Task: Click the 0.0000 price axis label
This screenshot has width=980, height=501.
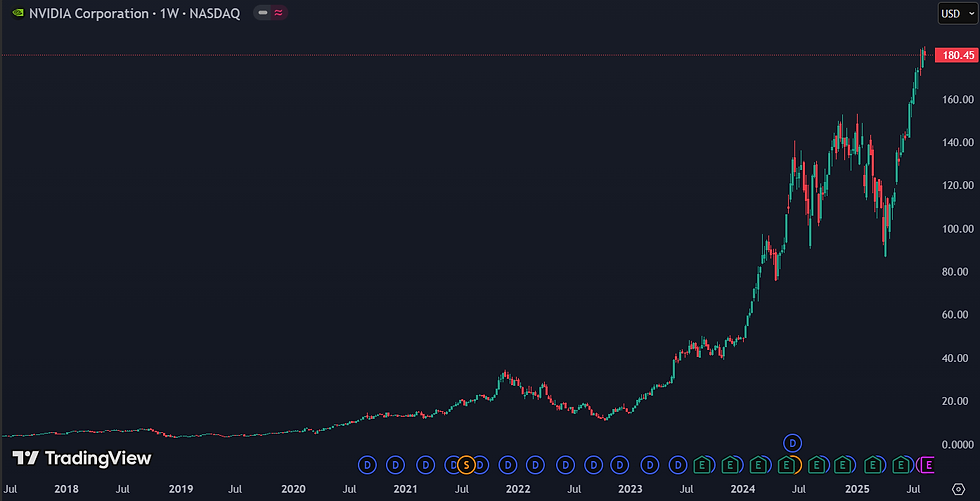Action: (x=956, y=445)
